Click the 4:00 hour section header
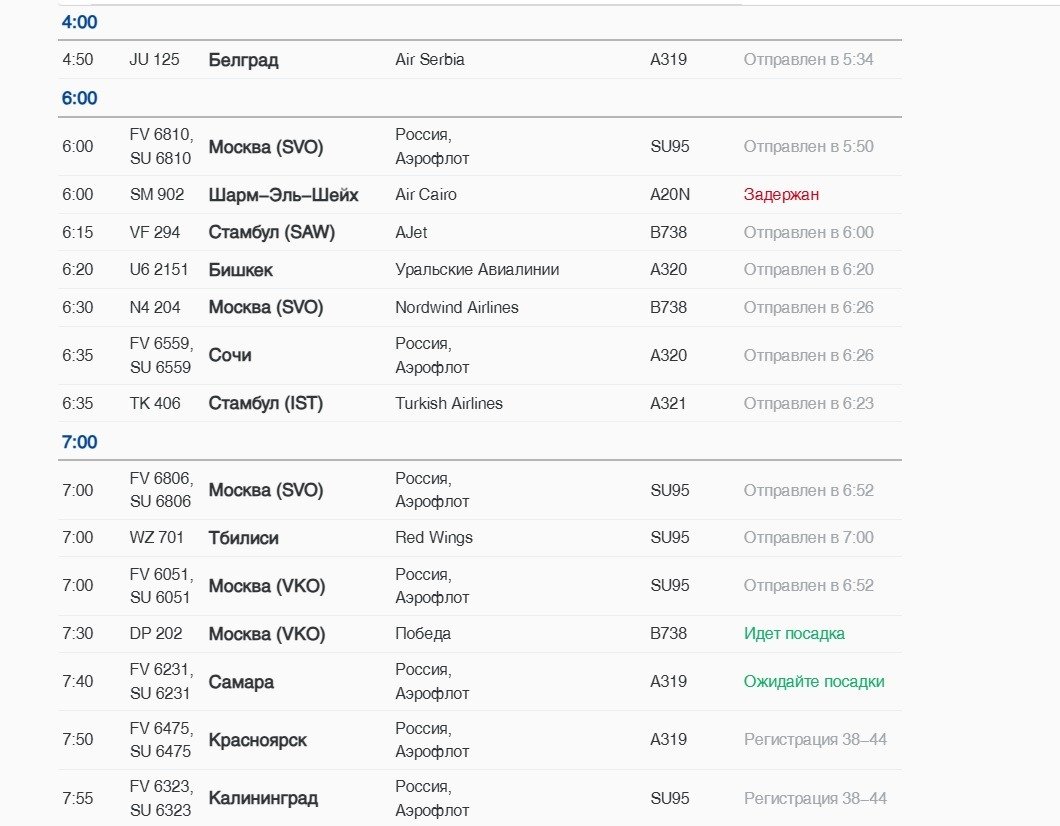This screenshot has width=1060, height=826. point(79,22)
